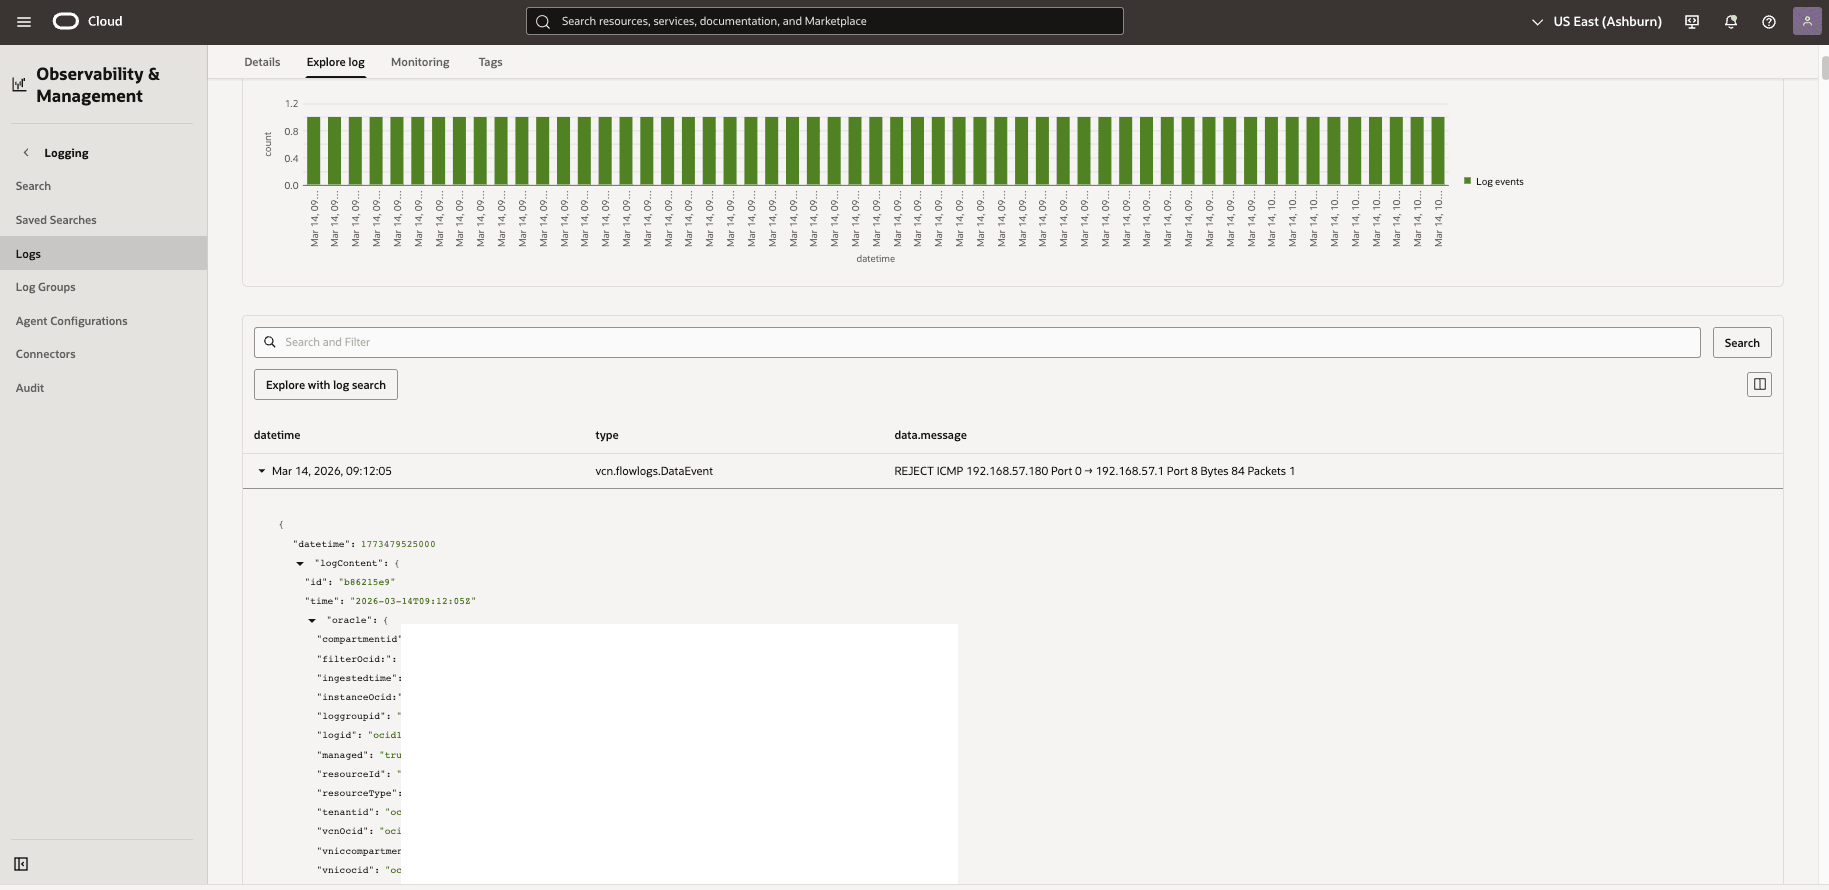
Task: Collapse the logContent JSON node
Action: click(x=300, y=563)
